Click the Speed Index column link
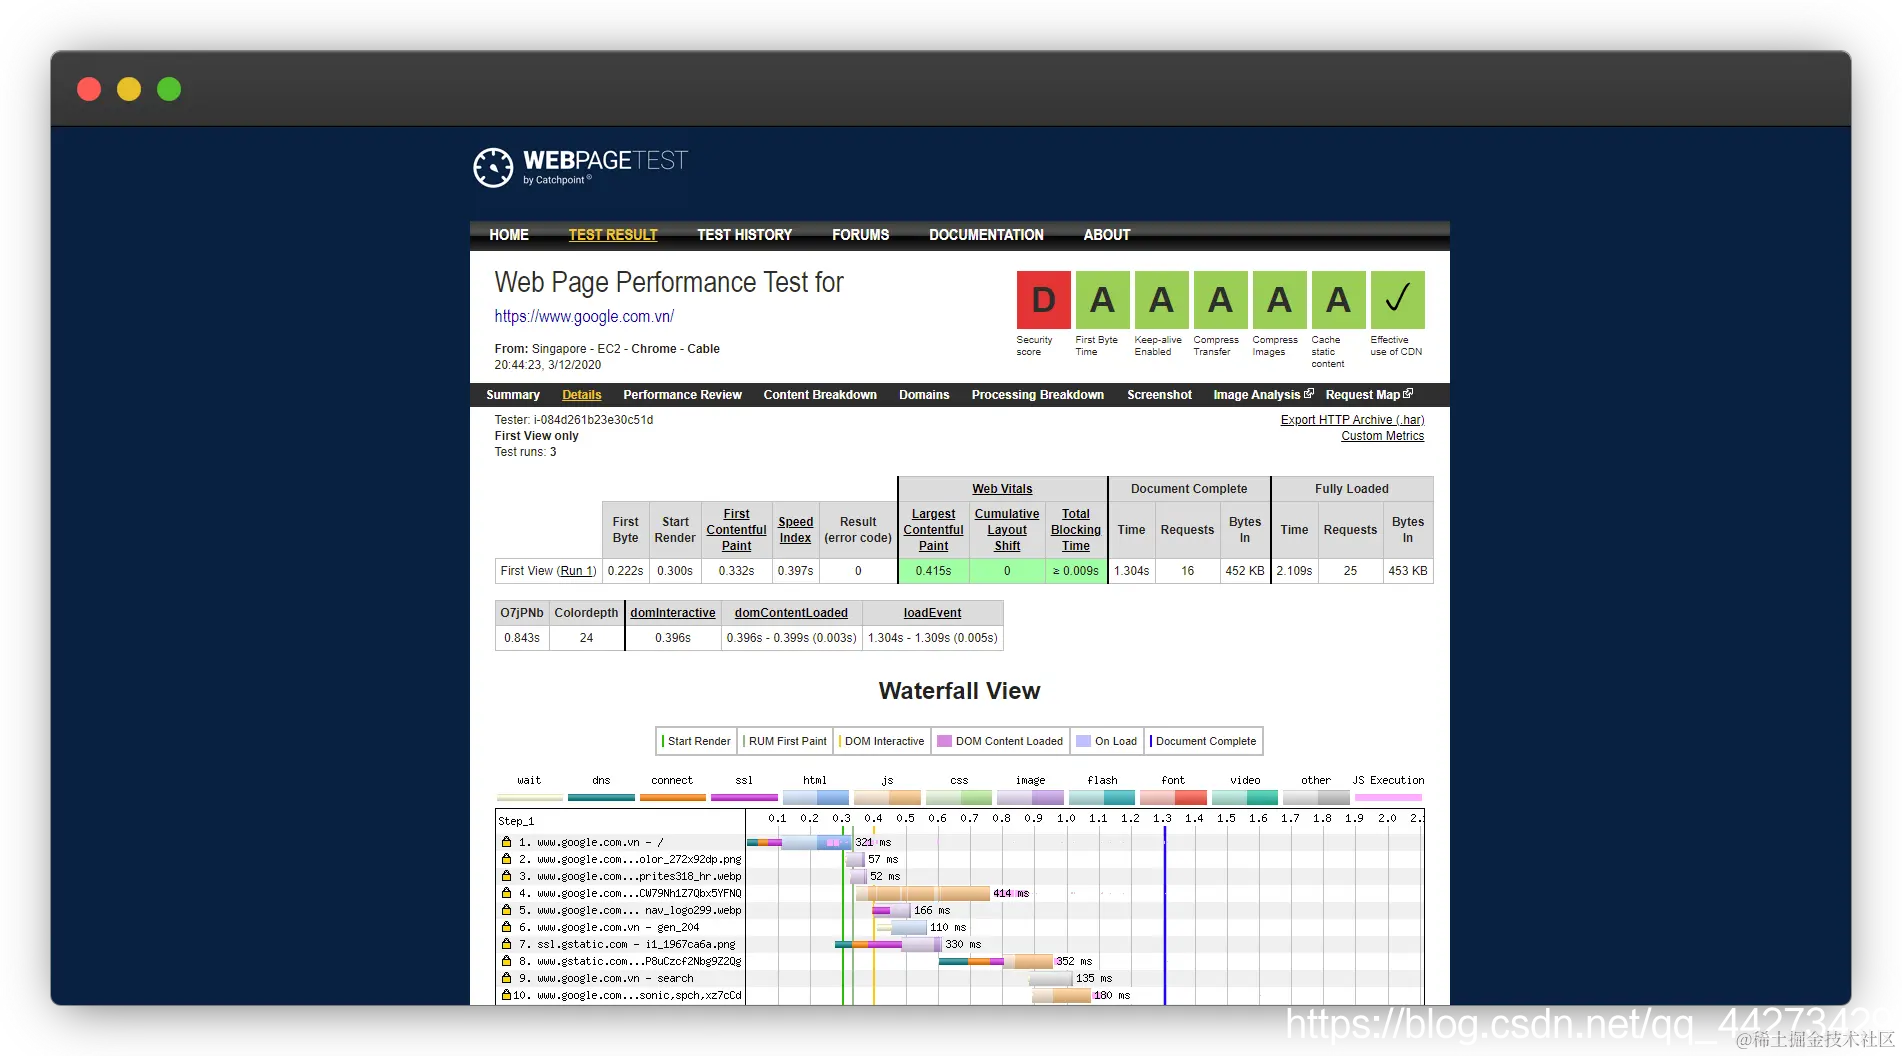The width and height of the screenshot is (1902, 1056). pyautogui.click(x=795, y=530)
